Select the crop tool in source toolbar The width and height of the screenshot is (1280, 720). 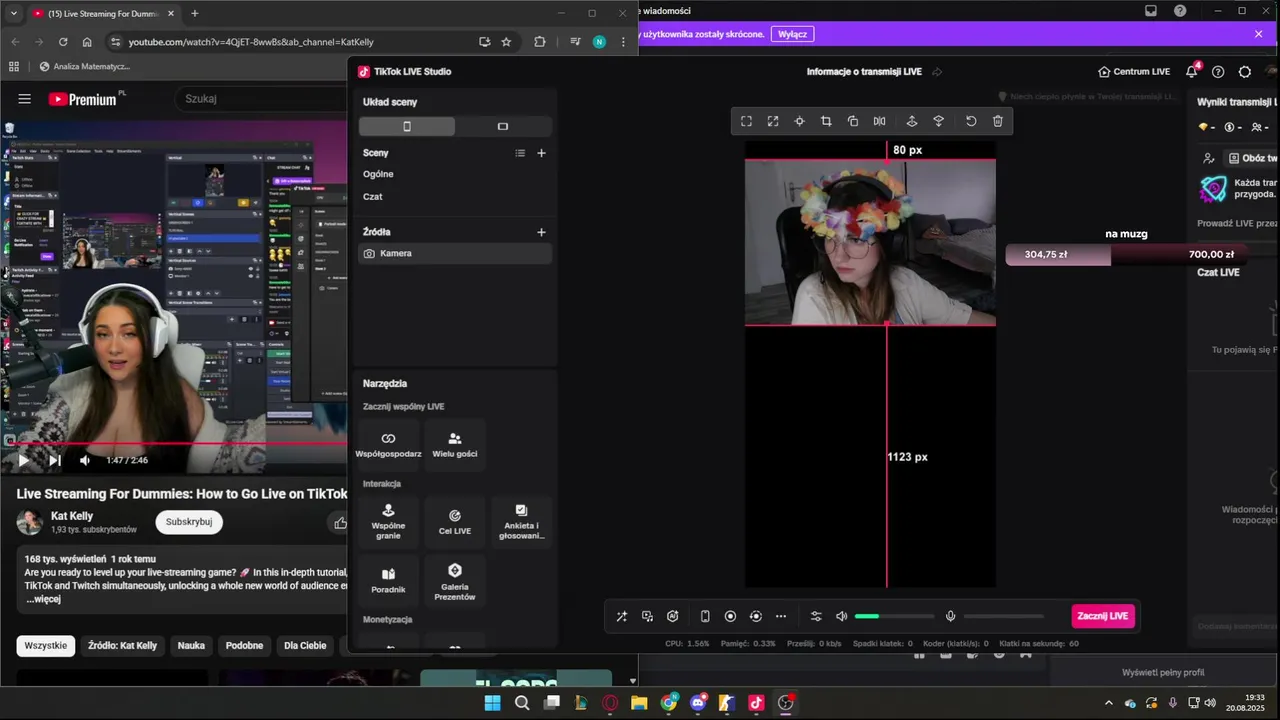826,121
